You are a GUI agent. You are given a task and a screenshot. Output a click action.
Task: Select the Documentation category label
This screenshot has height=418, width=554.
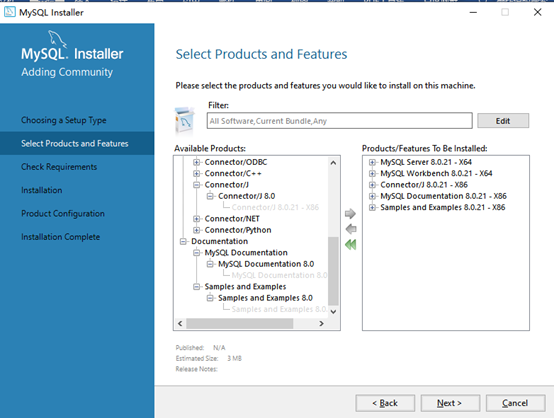[219, 241]
